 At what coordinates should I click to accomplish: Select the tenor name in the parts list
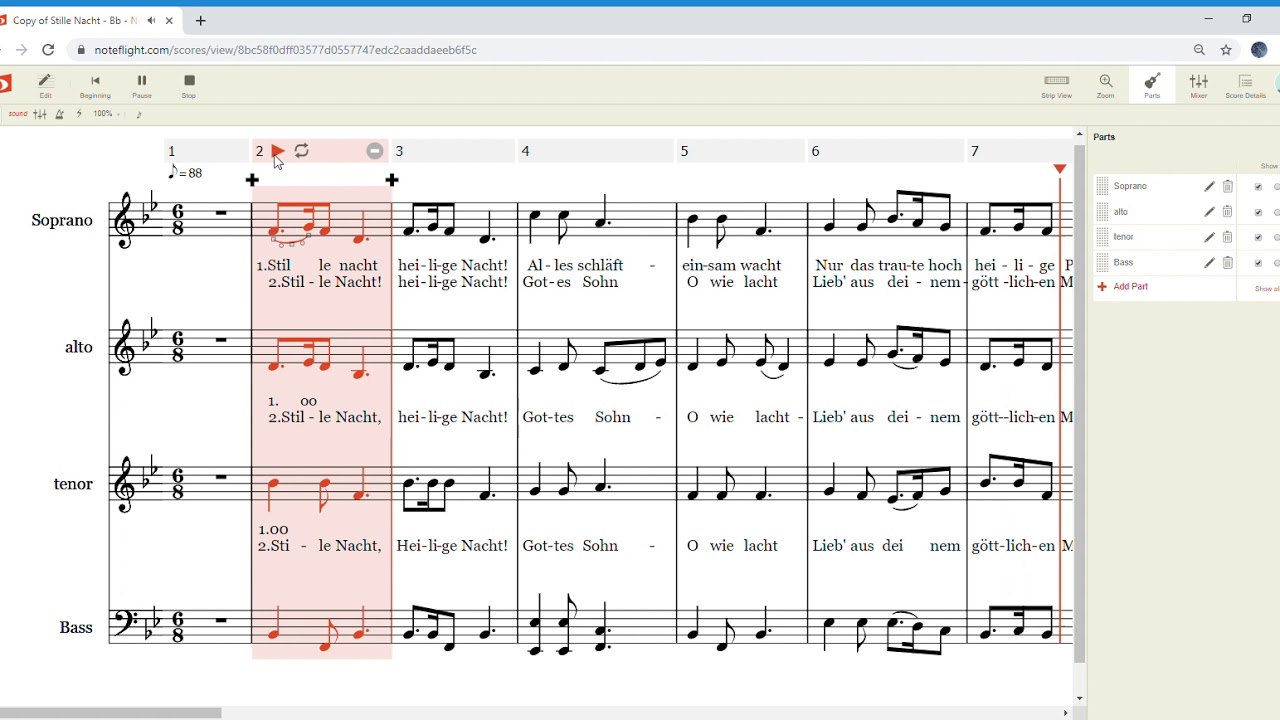tap(1124, 237)
